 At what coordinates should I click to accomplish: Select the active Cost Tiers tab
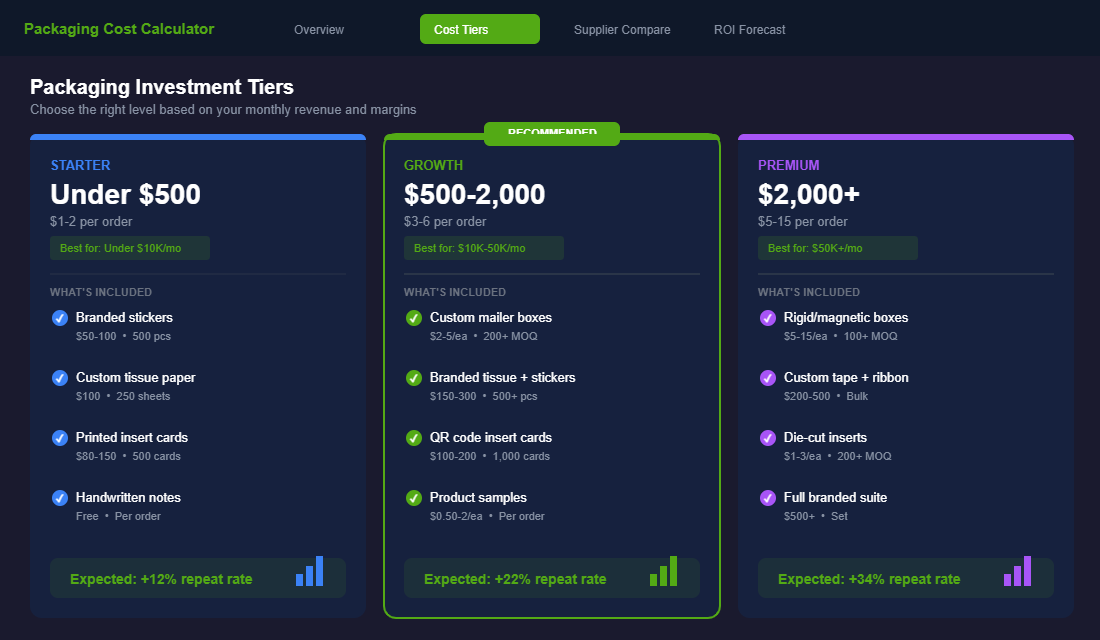click(x=479, y=30)
